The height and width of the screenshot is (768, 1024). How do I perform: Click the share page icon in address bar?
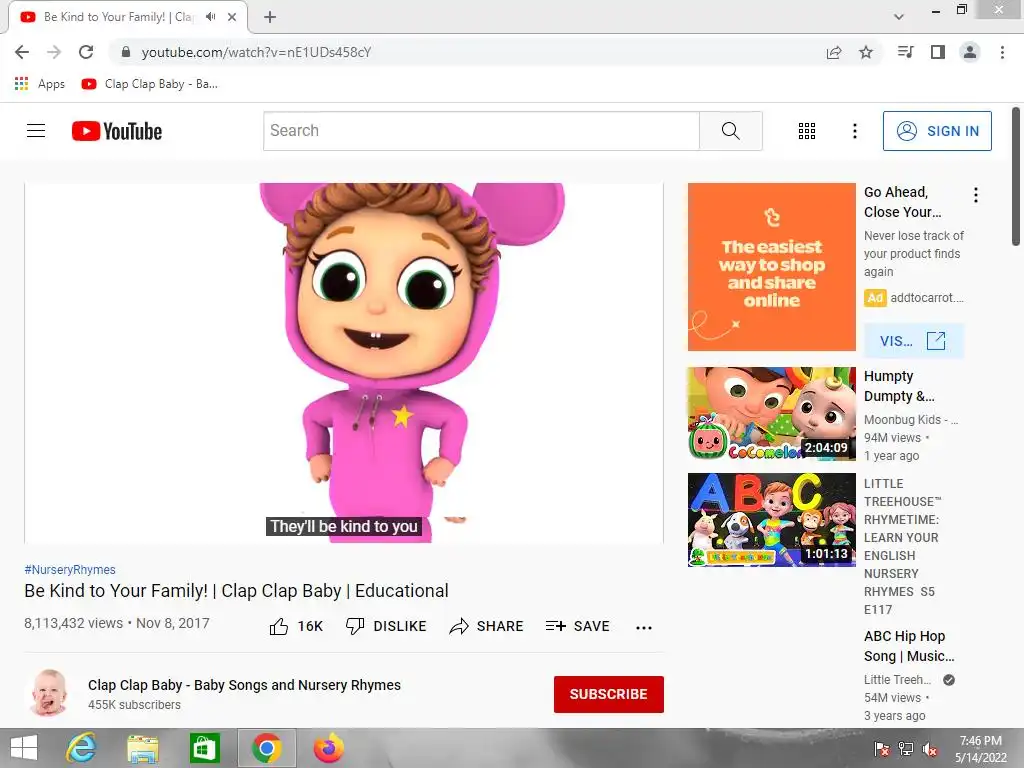click(834, 52)
